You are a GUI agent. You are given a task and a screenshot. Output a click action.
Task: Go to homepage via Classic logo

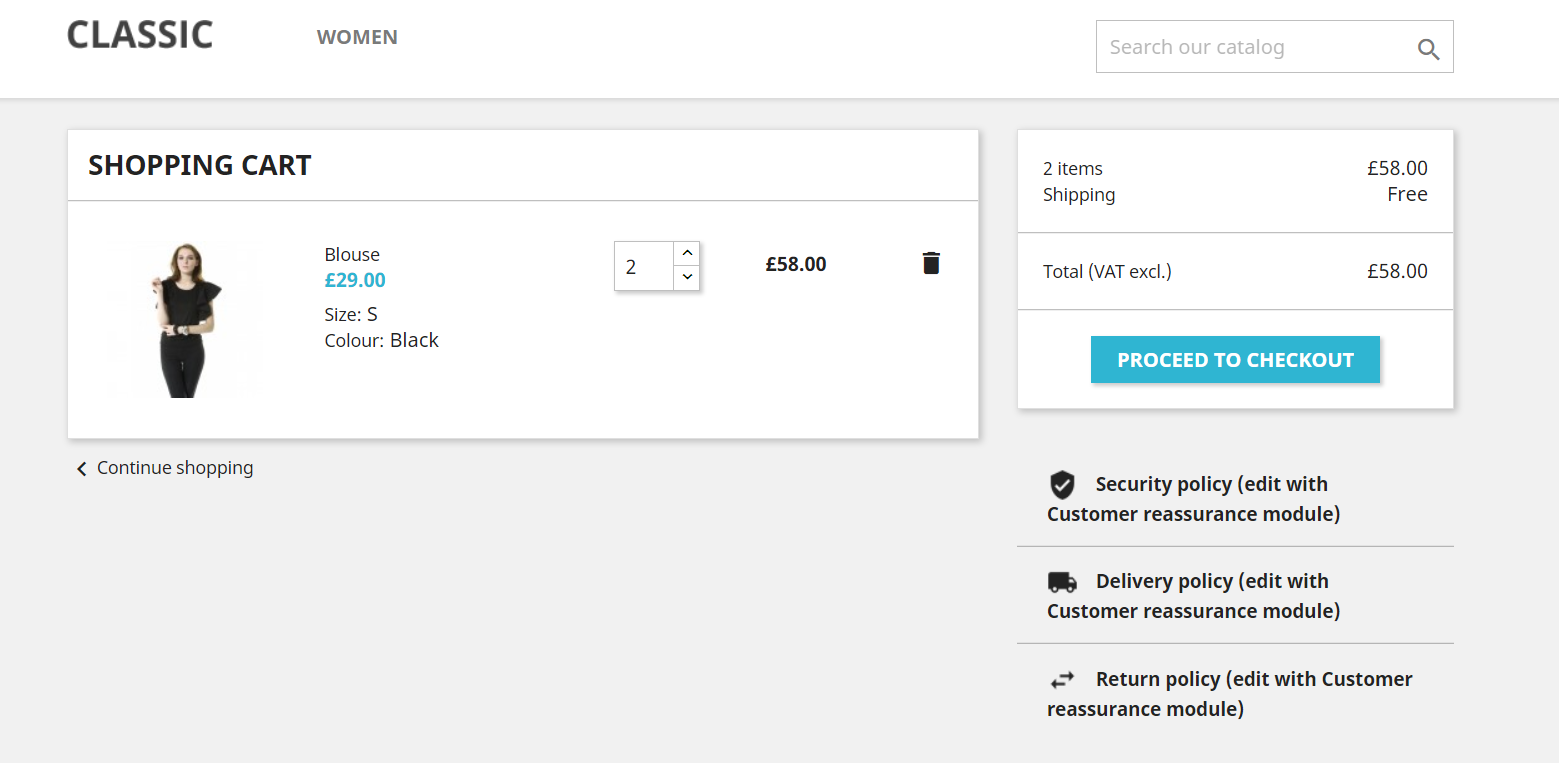click(140, 35)
